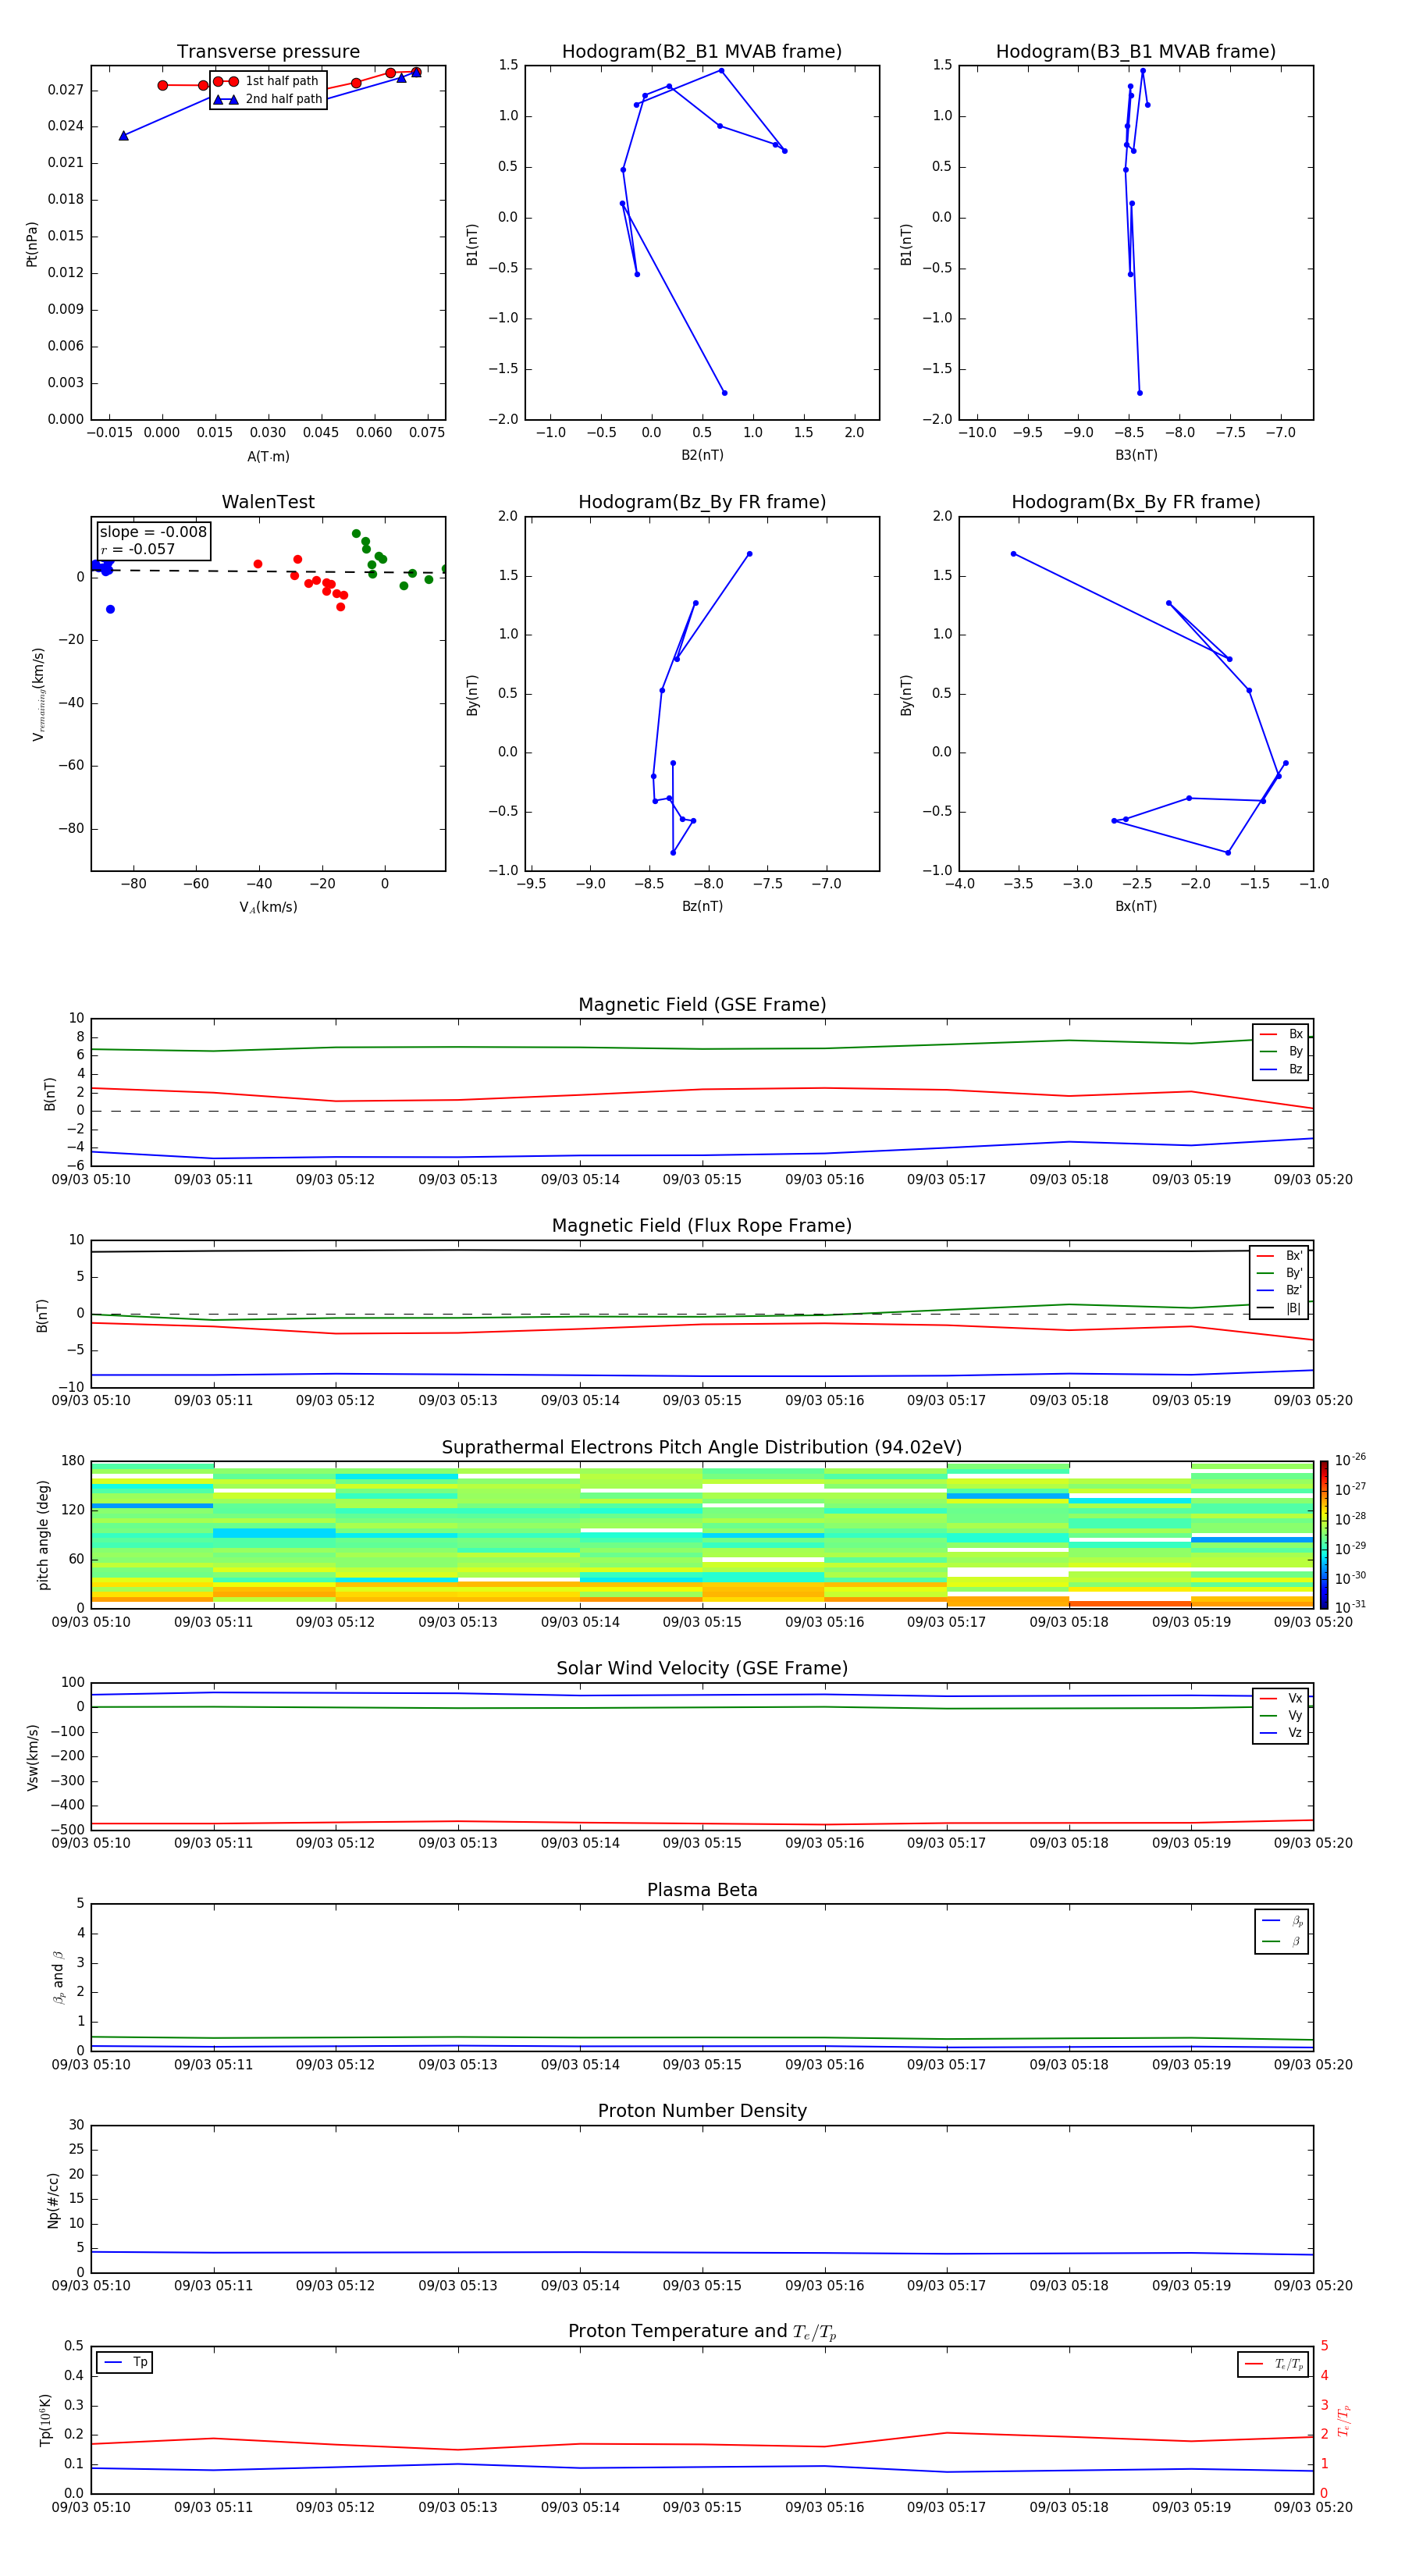Screen dimensions: 1405x2576
Task: Click '09/03 05:15' tick under GSE magnetic field
Action: 702,1180
